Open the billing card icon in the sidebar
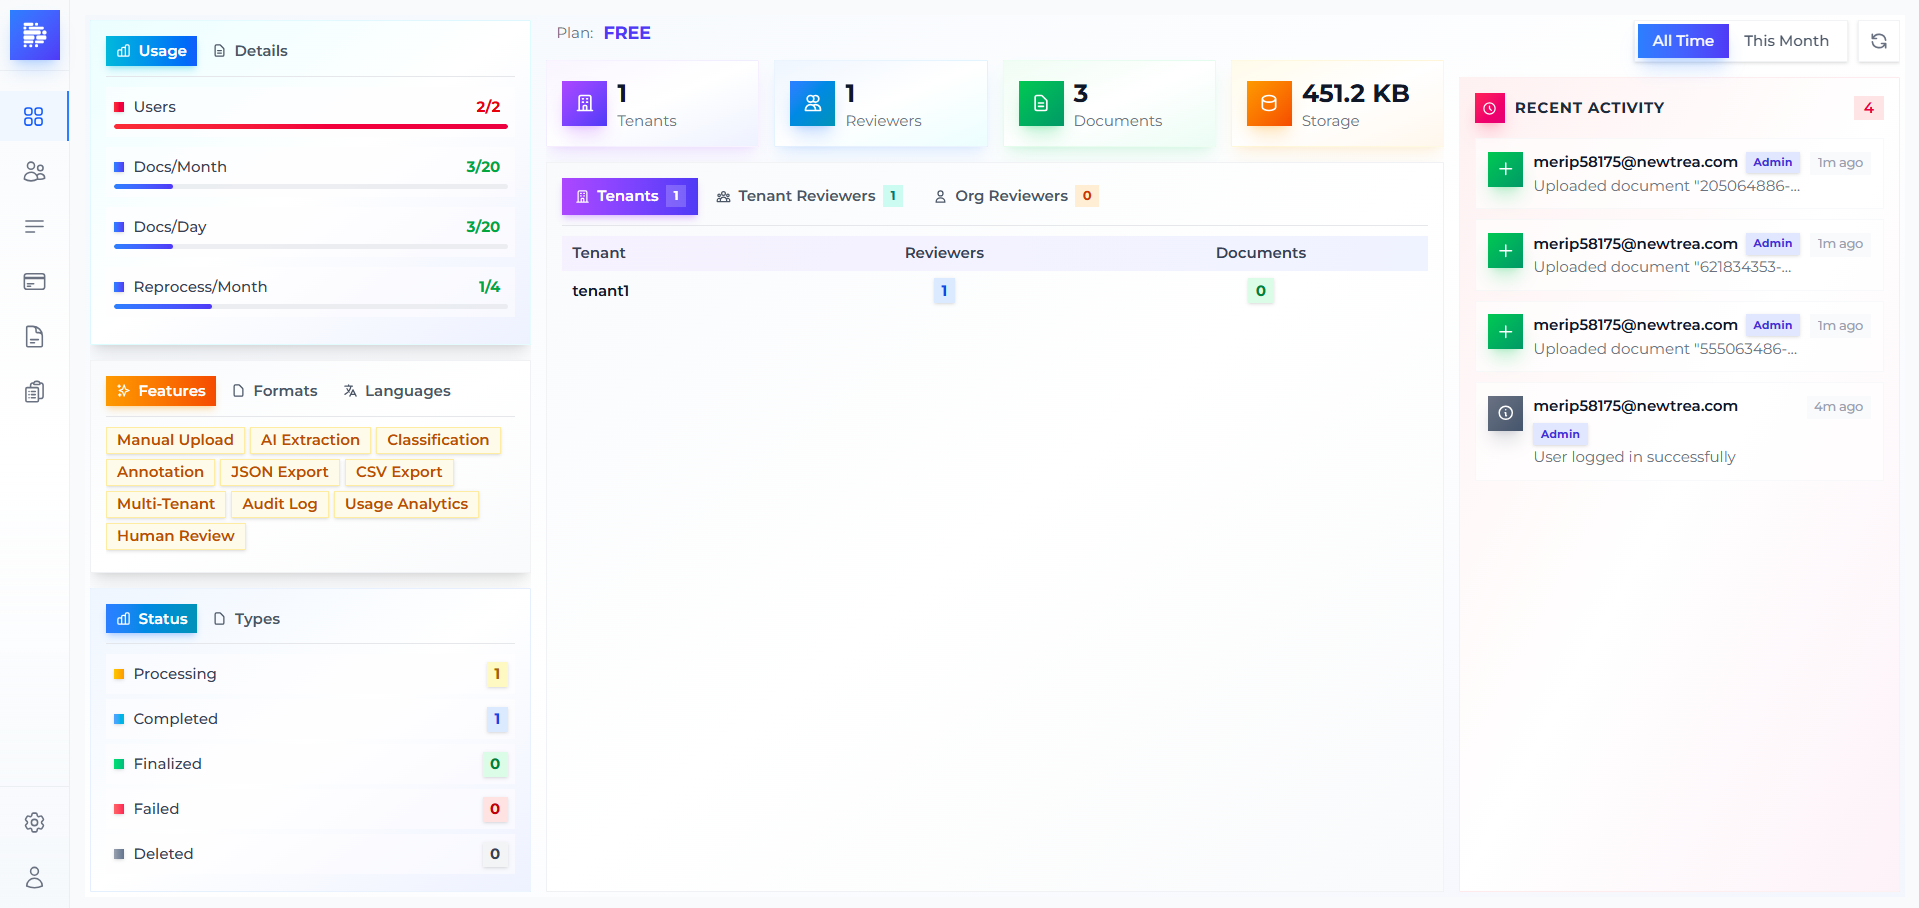This screenshot has width=1919, height=908. point(35,281)
